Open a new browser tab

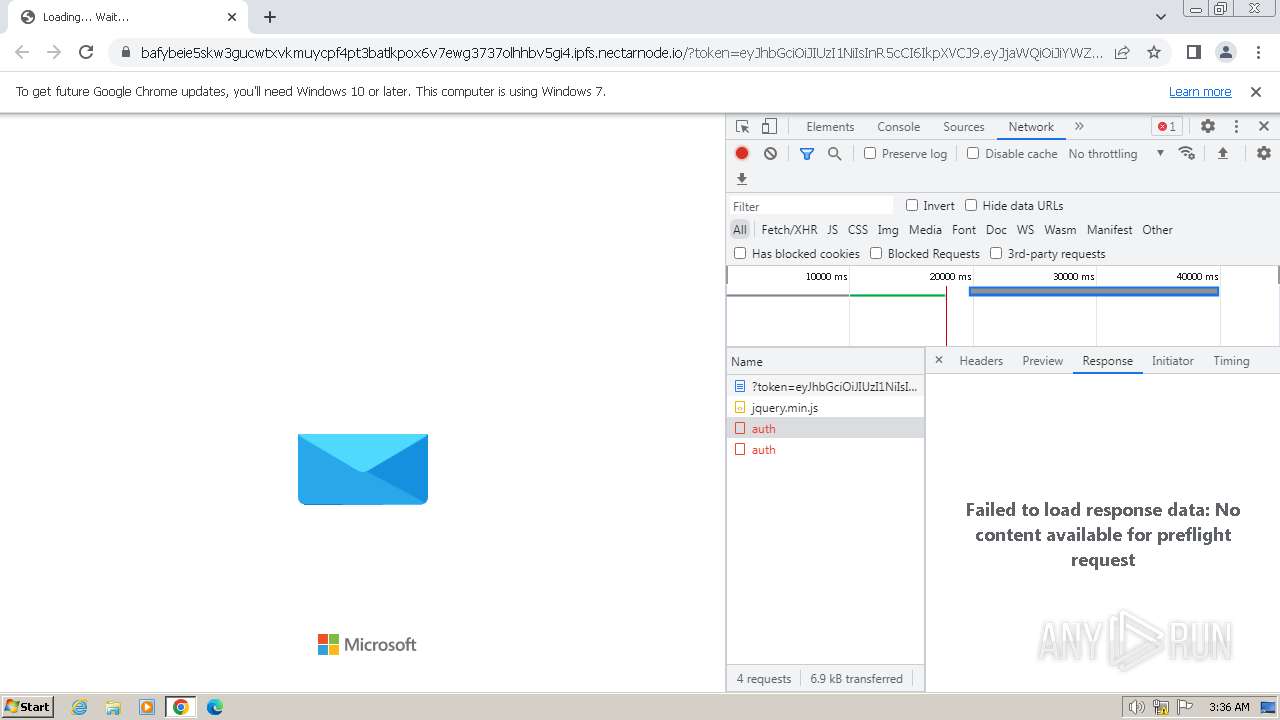270,17
